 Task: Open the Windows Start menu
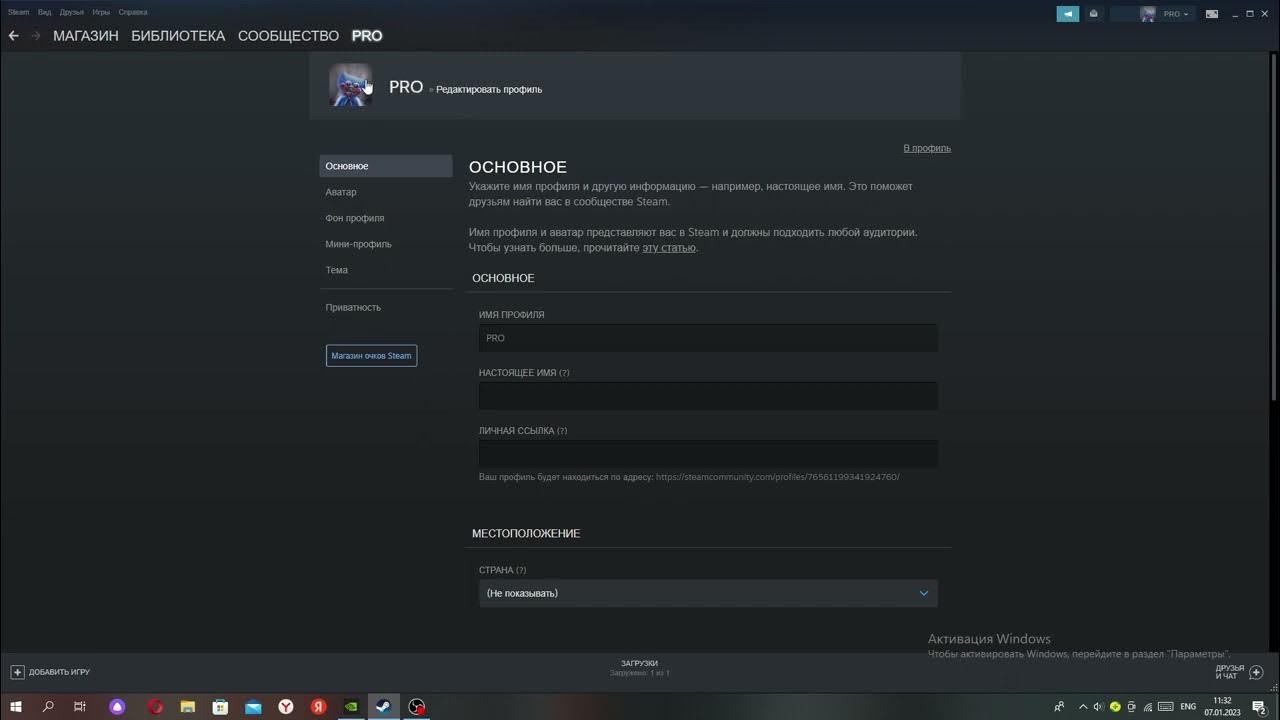point(16,707)
